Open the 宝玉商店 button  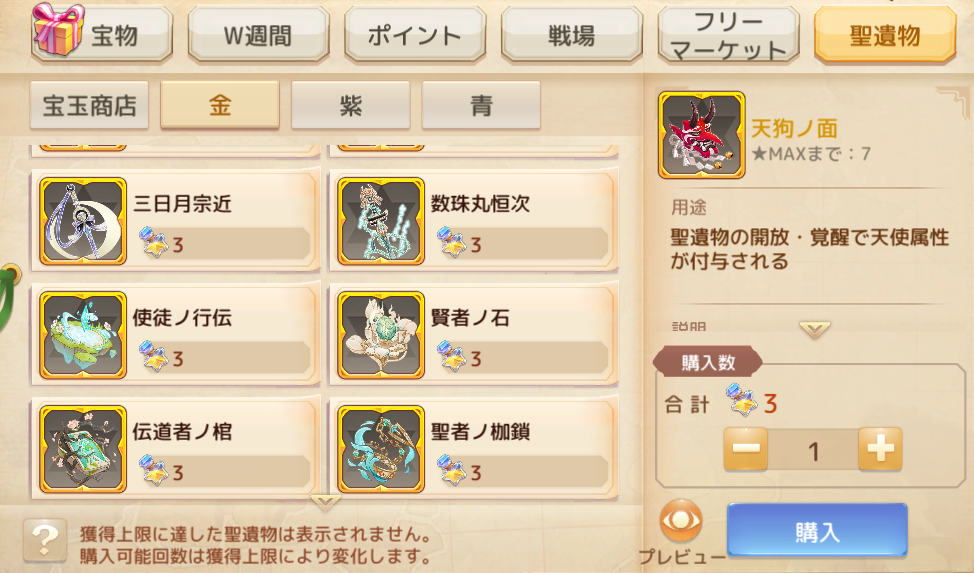click(89, 105)
